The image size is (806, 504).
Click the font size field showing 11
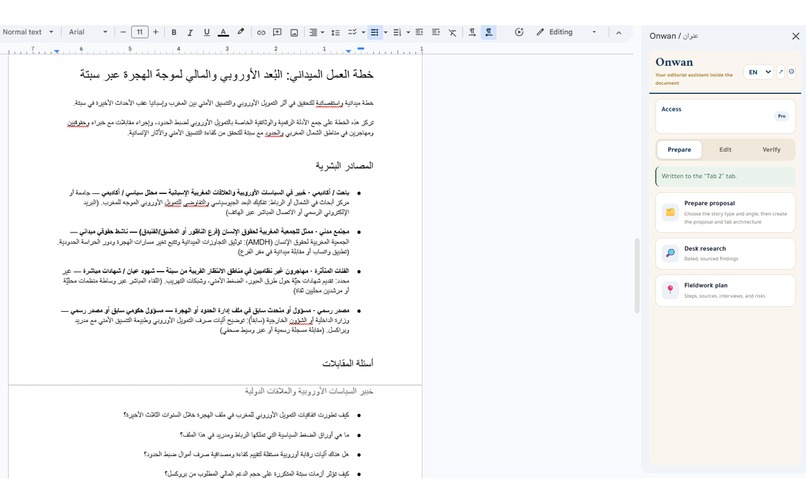(139, 32)
